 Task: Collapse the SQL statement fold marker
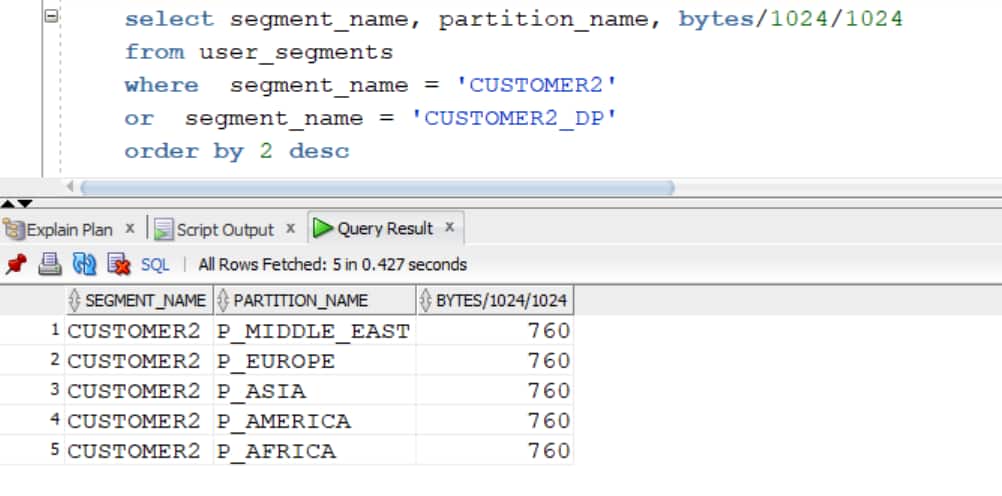(x=52, y=17)
